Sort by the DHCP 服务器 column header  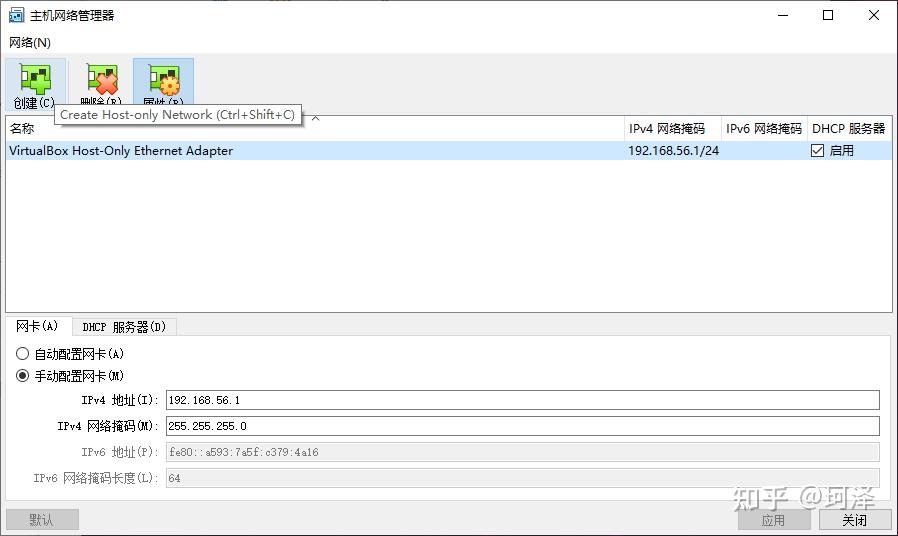848,129
